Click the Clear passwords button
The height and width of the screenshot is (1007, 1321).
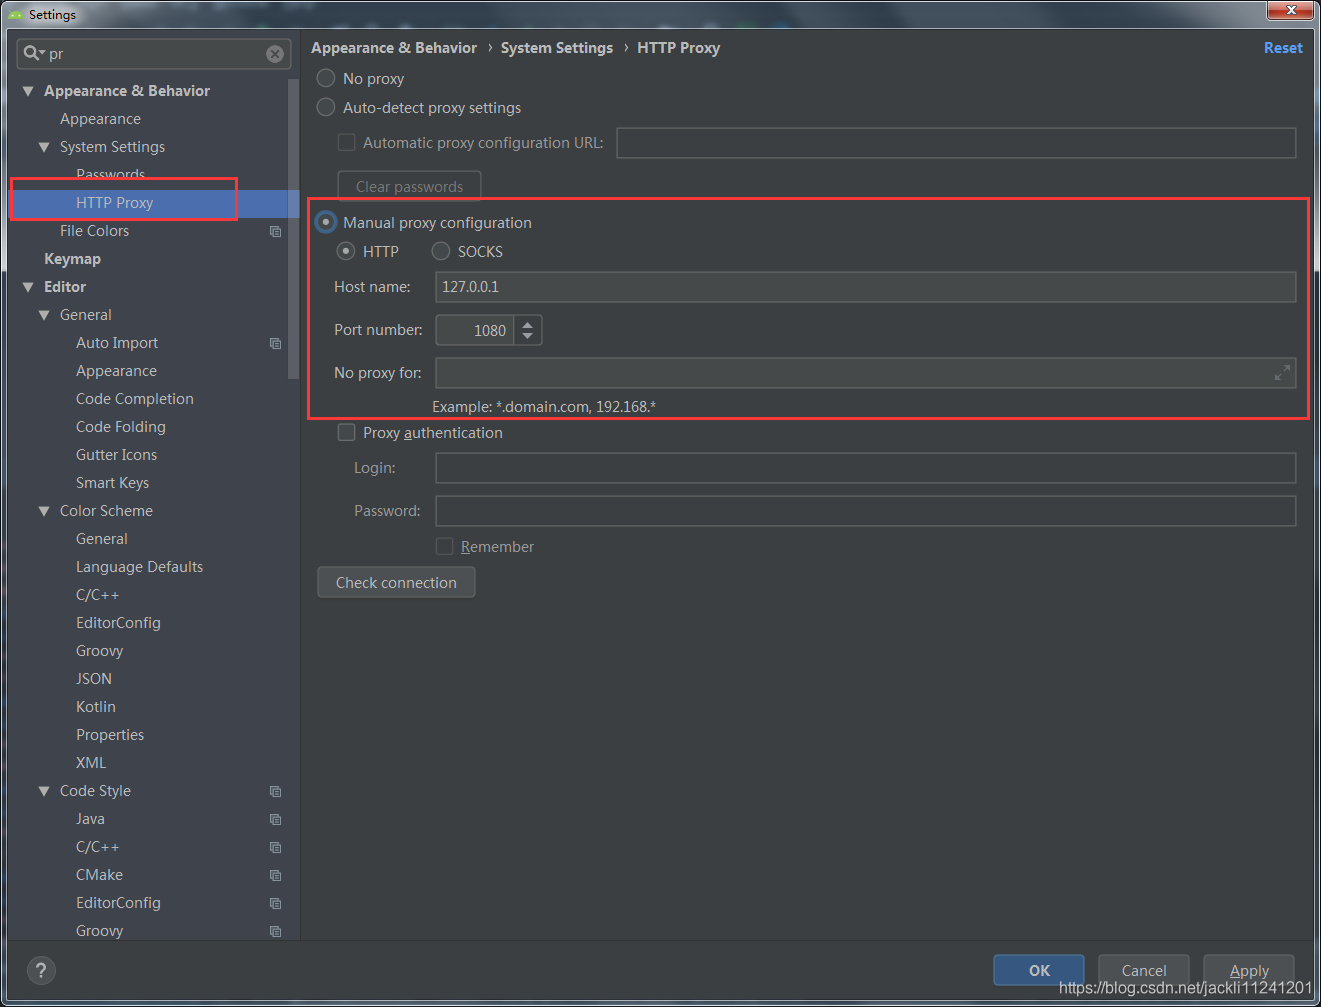tap(409, 186)
